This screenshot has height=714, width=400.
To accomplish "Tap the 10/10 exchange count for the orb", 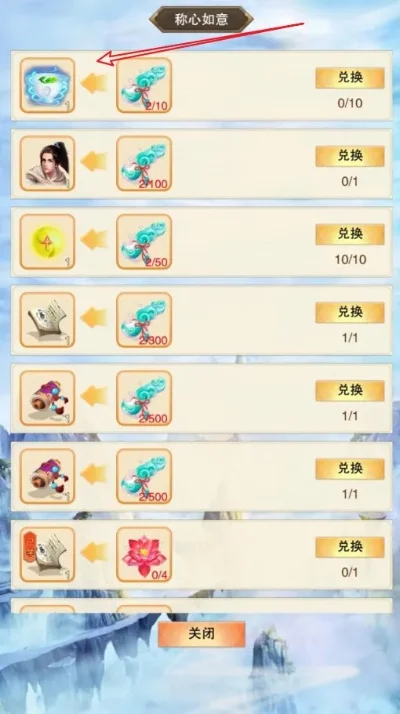I will point(350,260).
